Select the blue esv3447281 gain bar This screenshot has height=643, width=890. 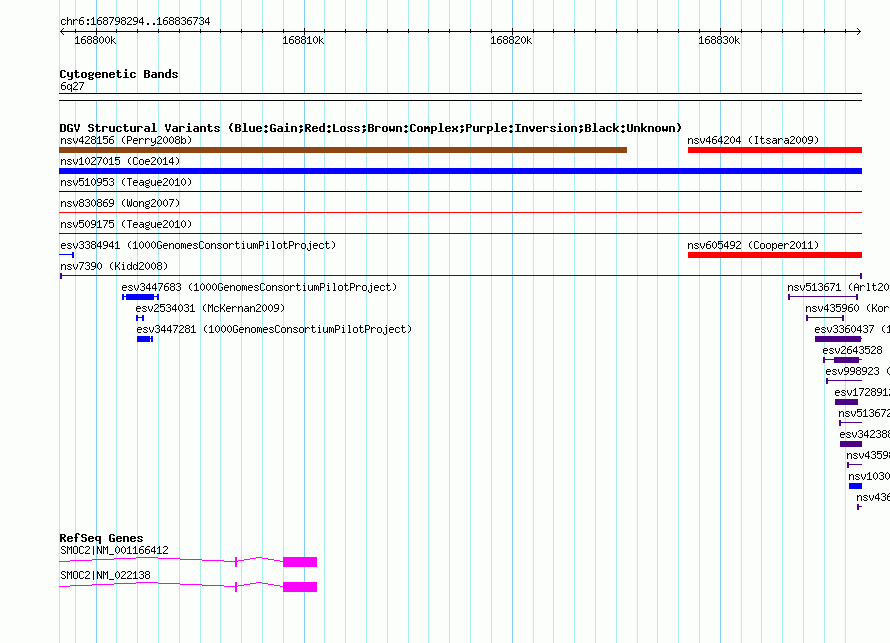145,339
